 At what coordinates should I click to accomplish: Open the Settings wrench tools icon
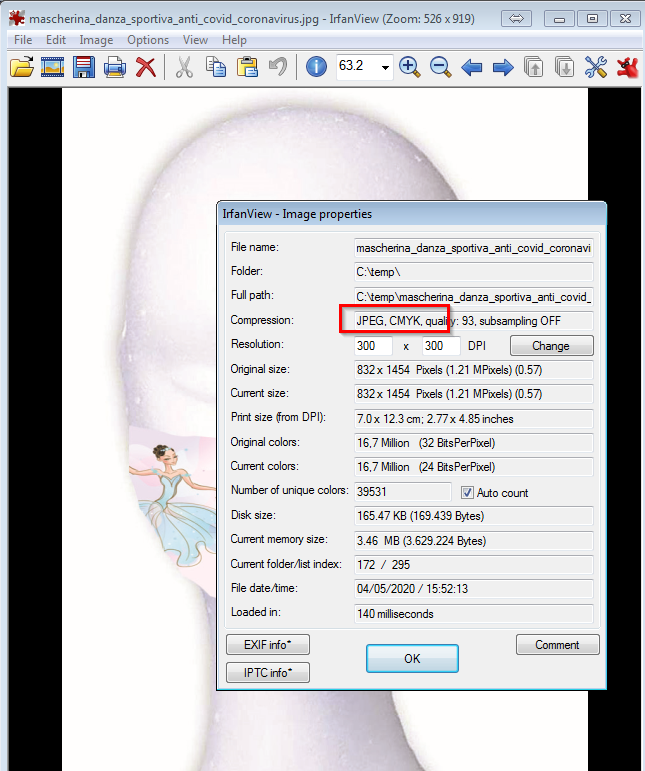tap(596, 67)
